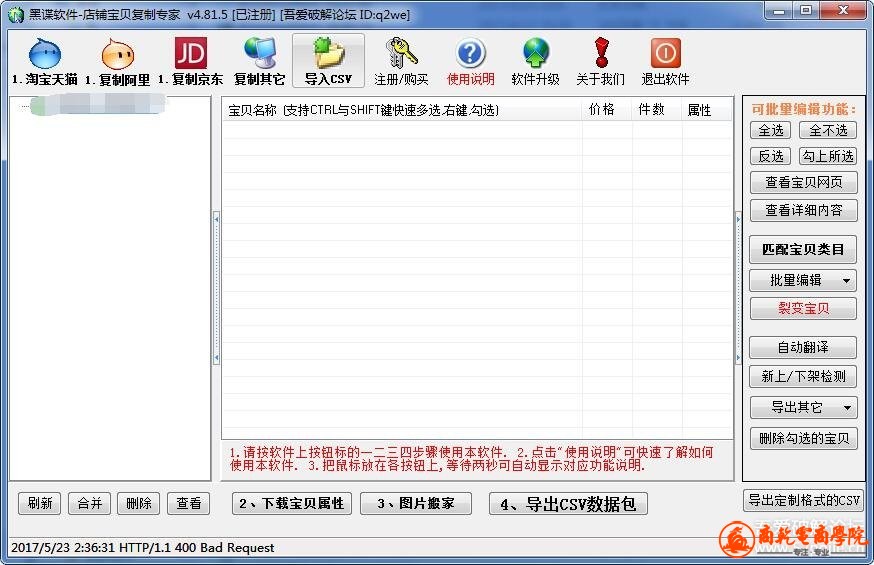This screenshot has height=565, width=874.
Task: Sort list by 价格 column header
Action: point(602,110)
